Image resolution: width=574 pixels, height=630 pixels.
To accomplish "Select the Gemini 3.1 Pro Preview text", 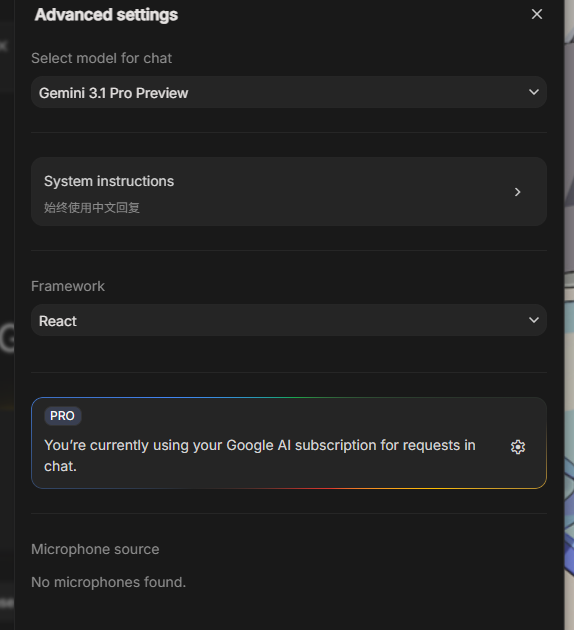I will pyautogui.click(x=113, y=93).
